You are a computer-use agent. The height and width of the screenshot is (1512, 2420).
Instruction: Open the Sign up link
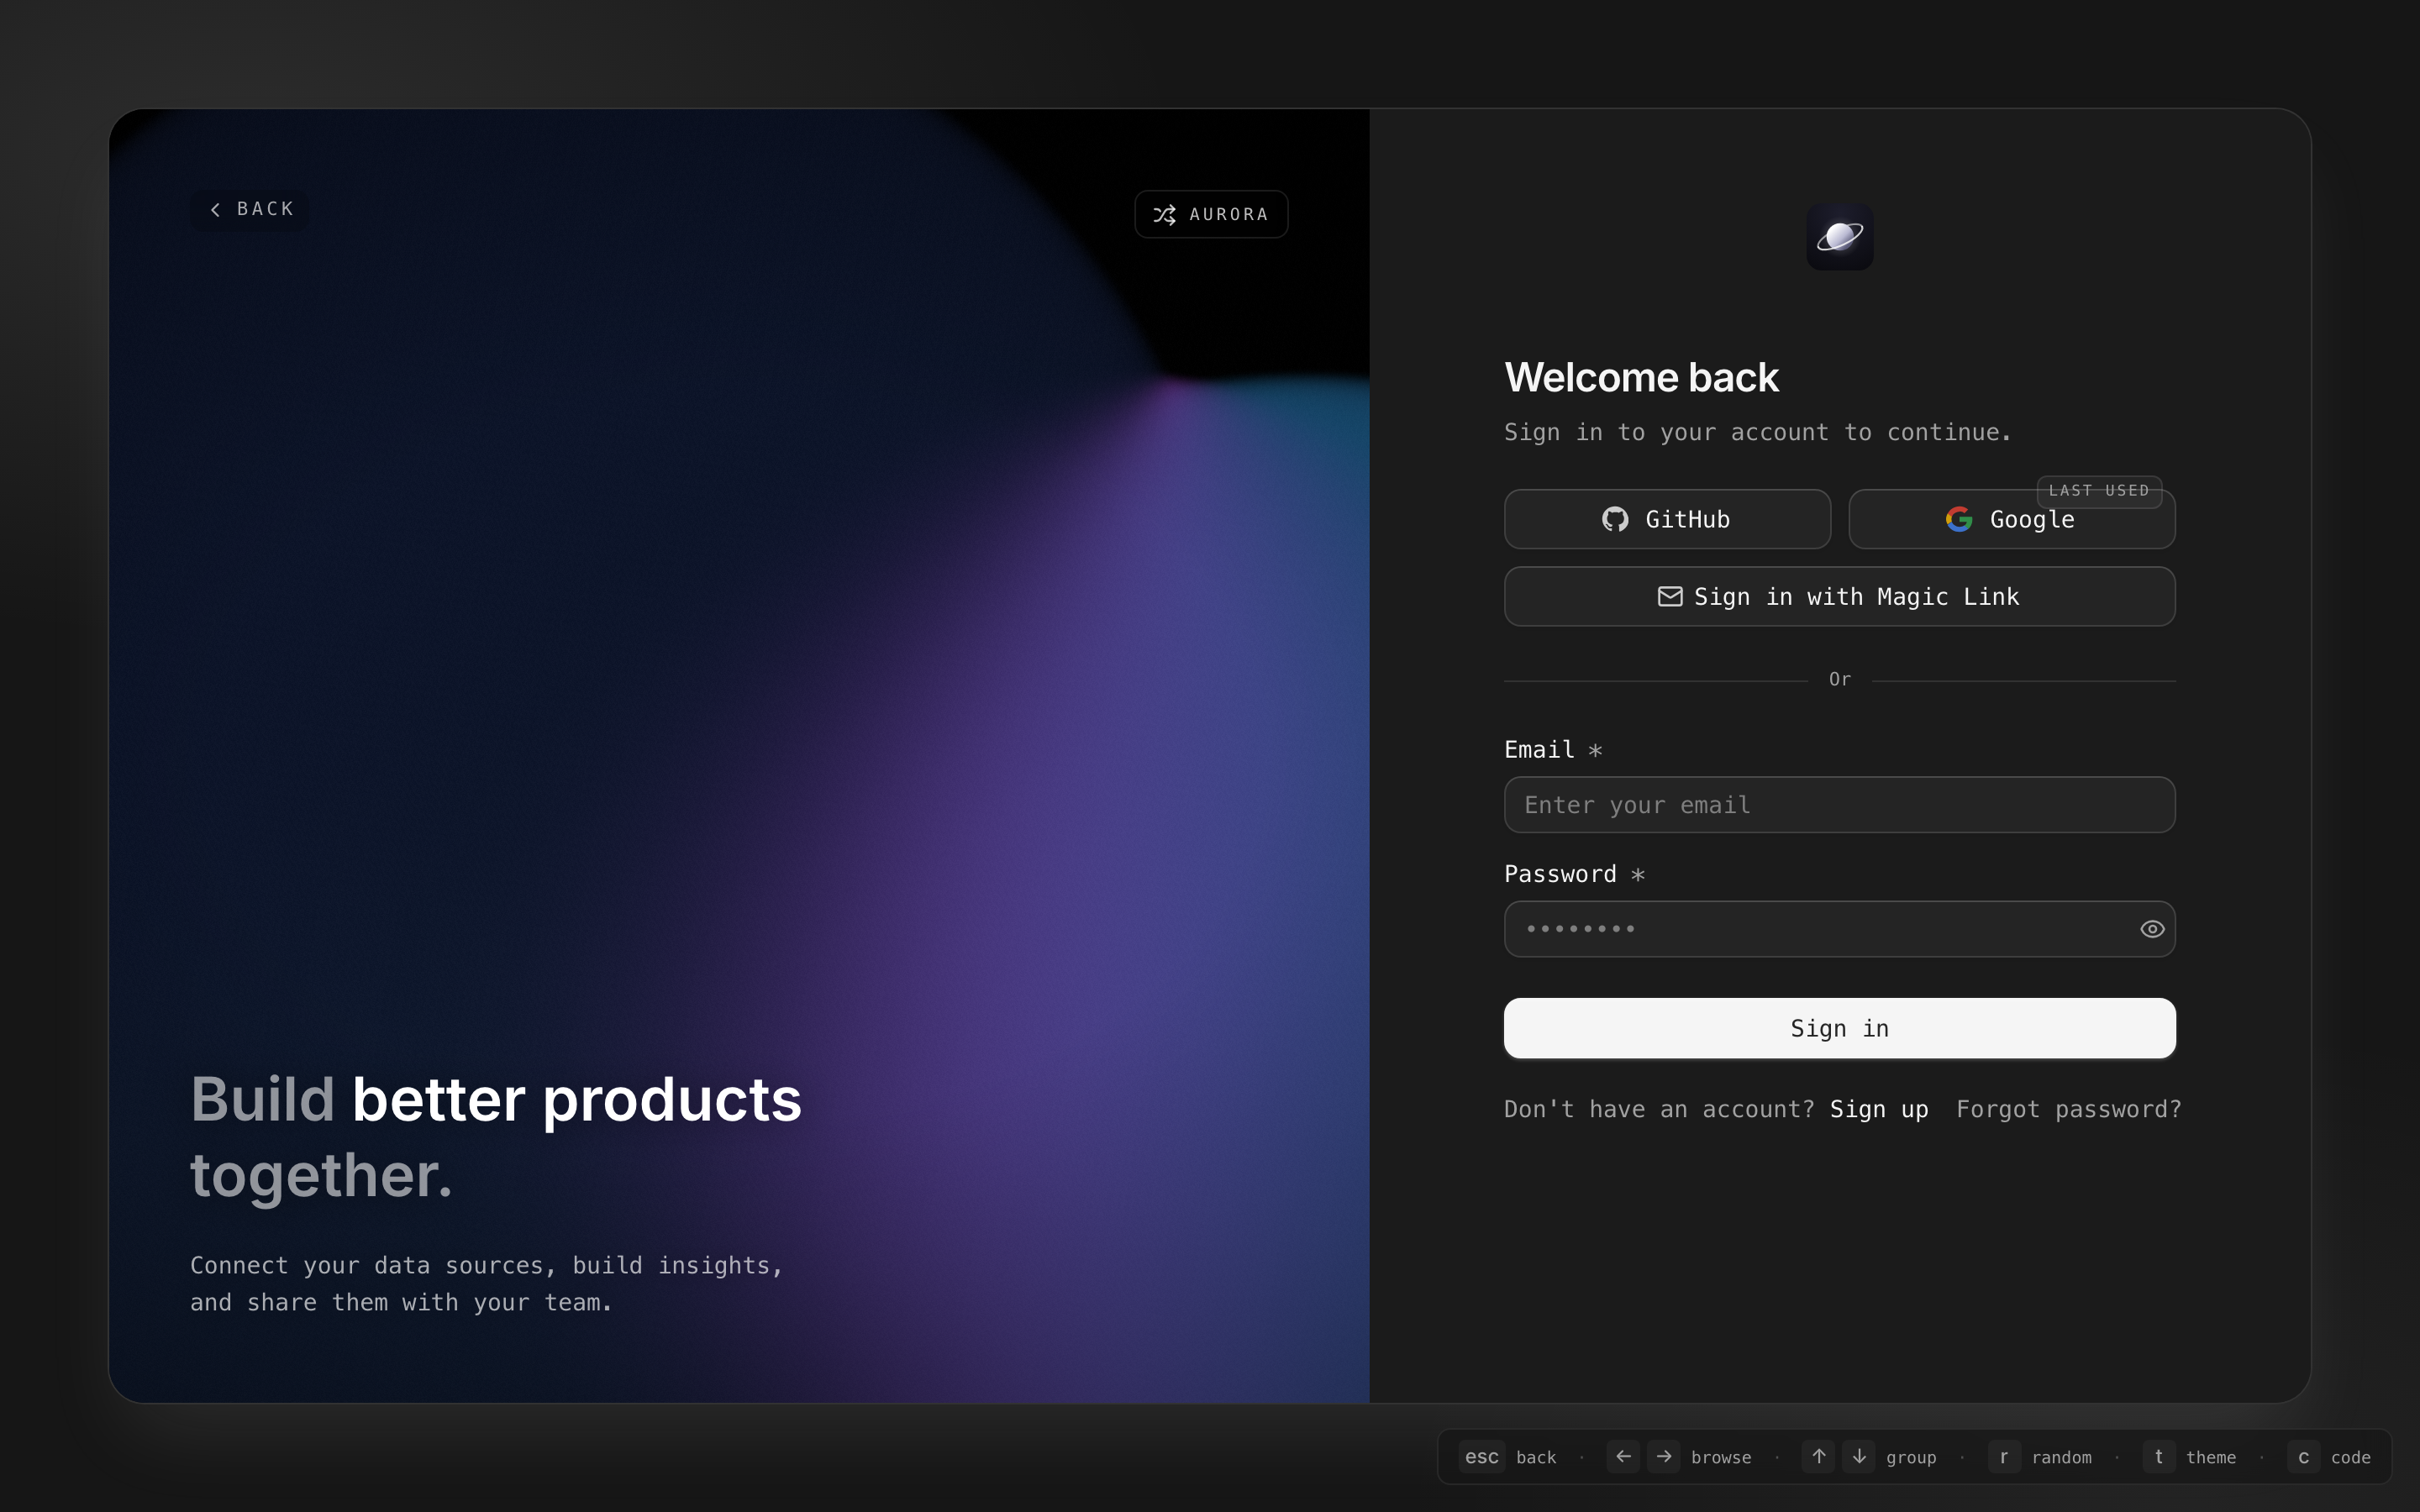point(1878,1109)
